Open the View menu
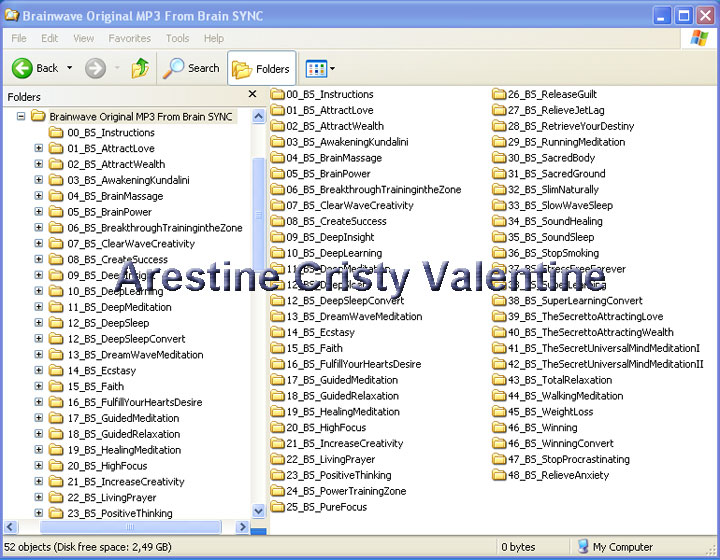 pos(84,38)
